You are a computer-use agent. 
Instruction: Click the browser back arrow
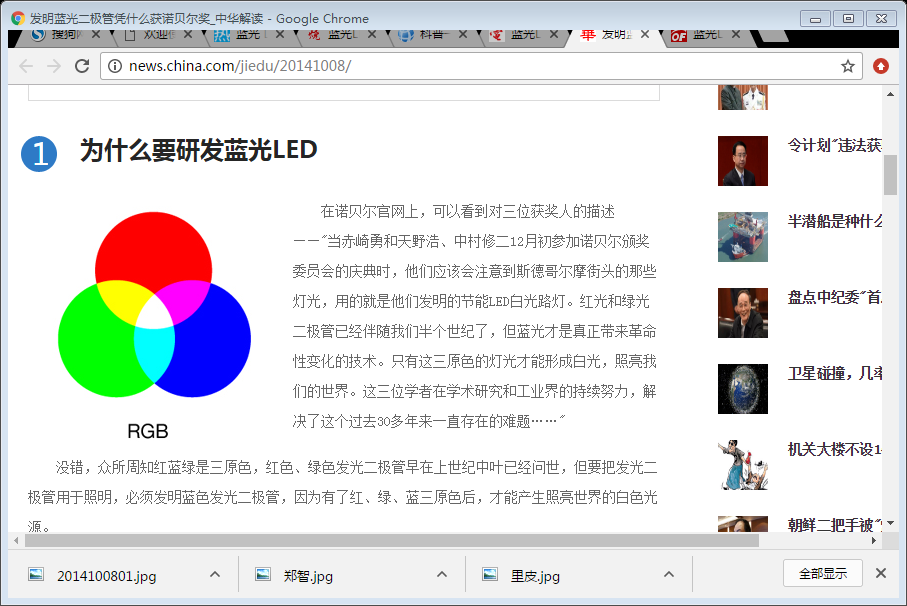26,66
